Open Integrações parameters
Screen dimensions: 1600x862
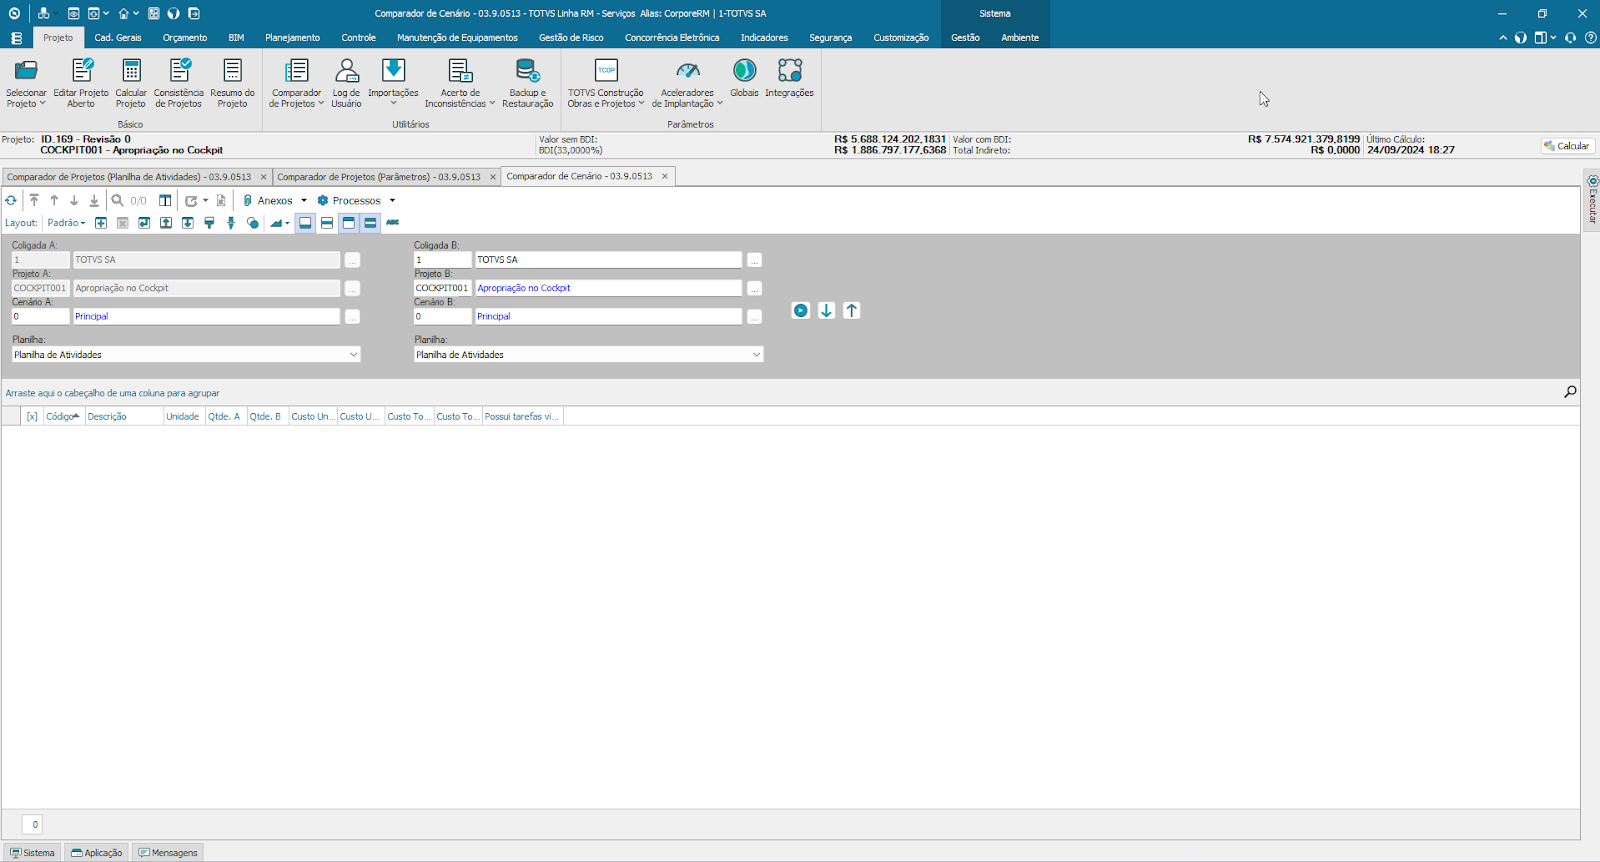(789, 78)
